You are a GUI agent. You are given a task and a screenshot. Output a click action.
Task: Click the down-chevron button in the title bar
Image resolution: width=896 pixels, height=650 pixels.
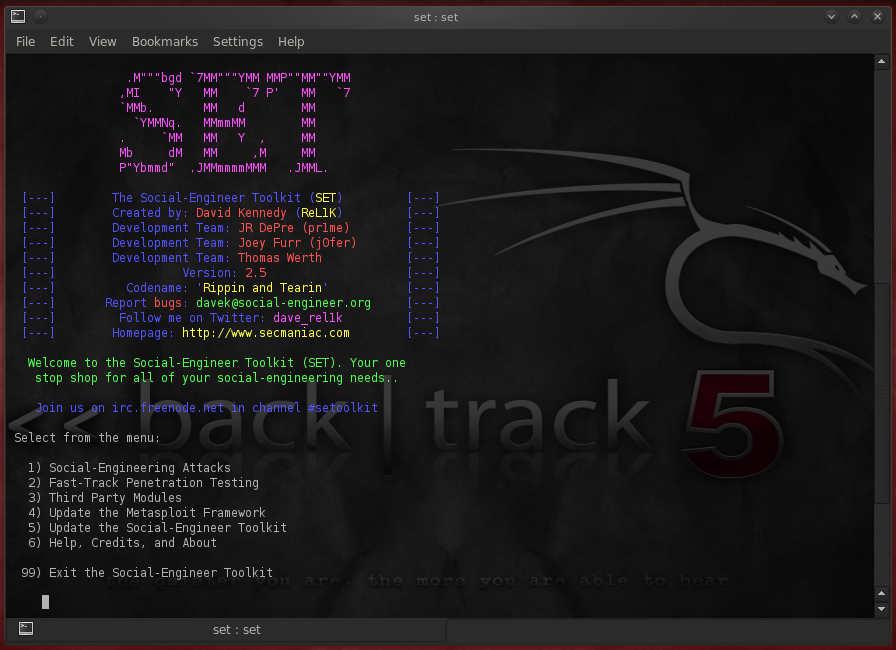831,16
